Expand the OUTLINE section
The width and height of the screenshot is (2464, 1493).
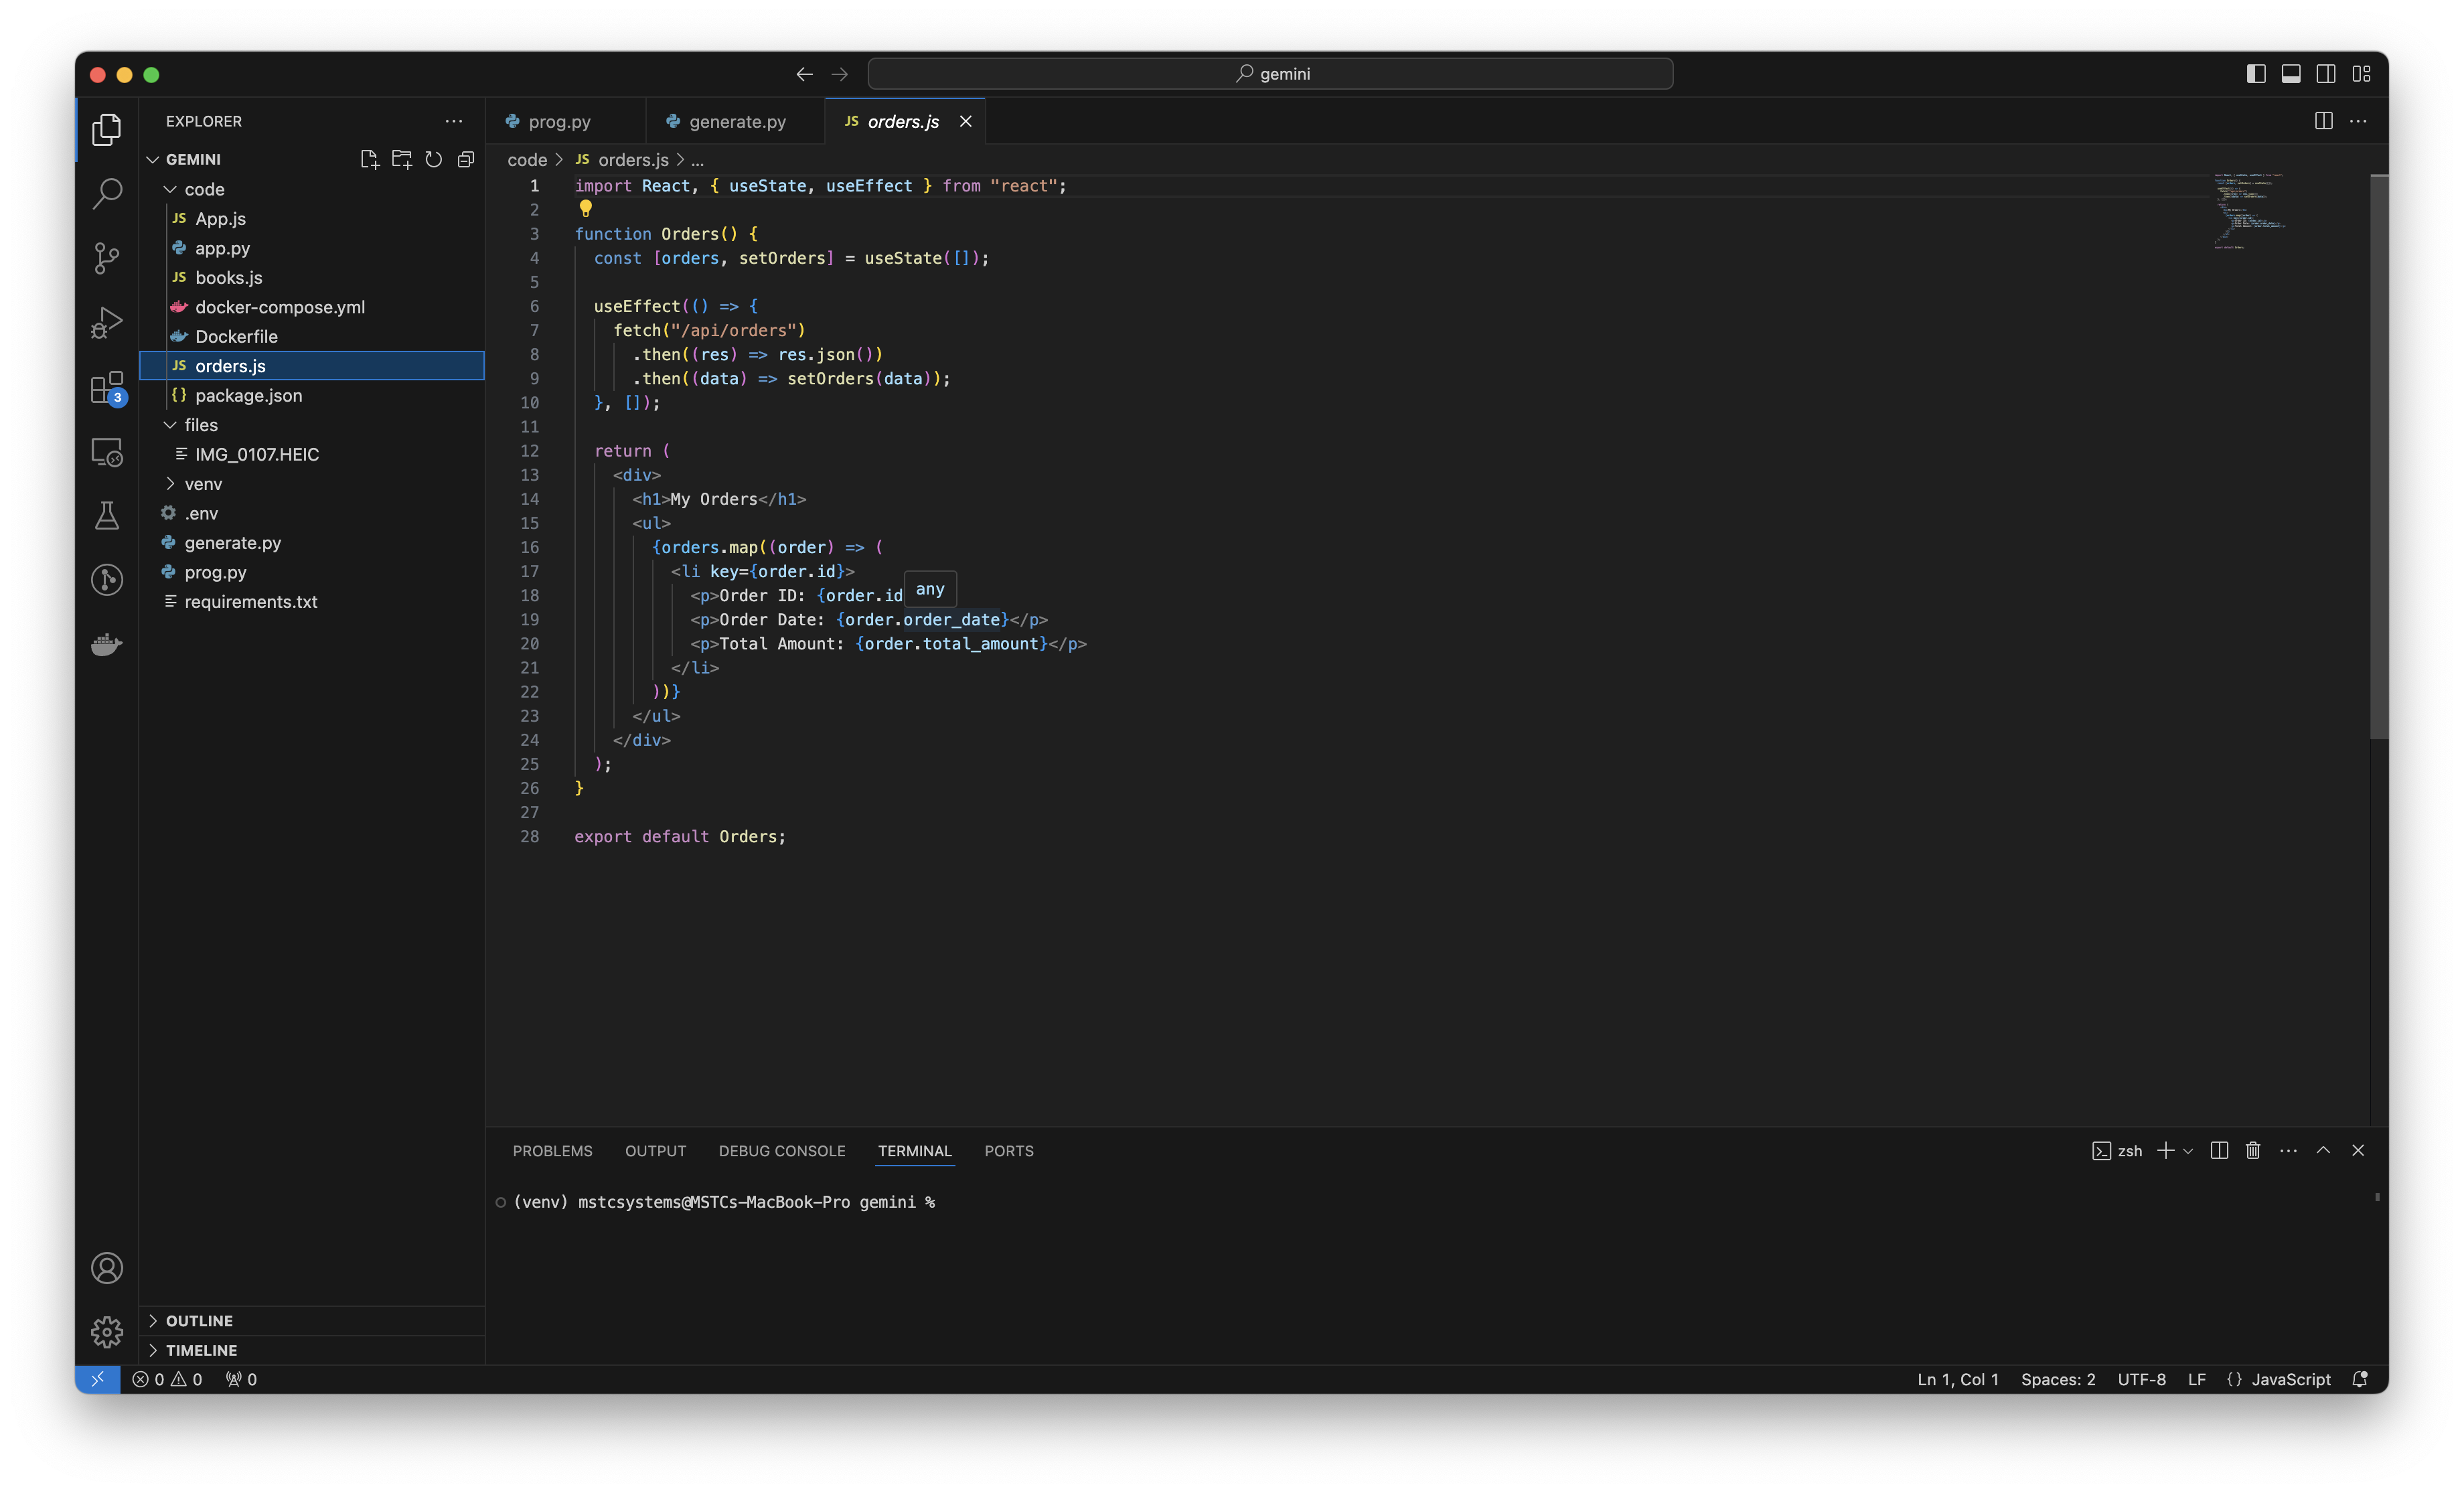199,1320
